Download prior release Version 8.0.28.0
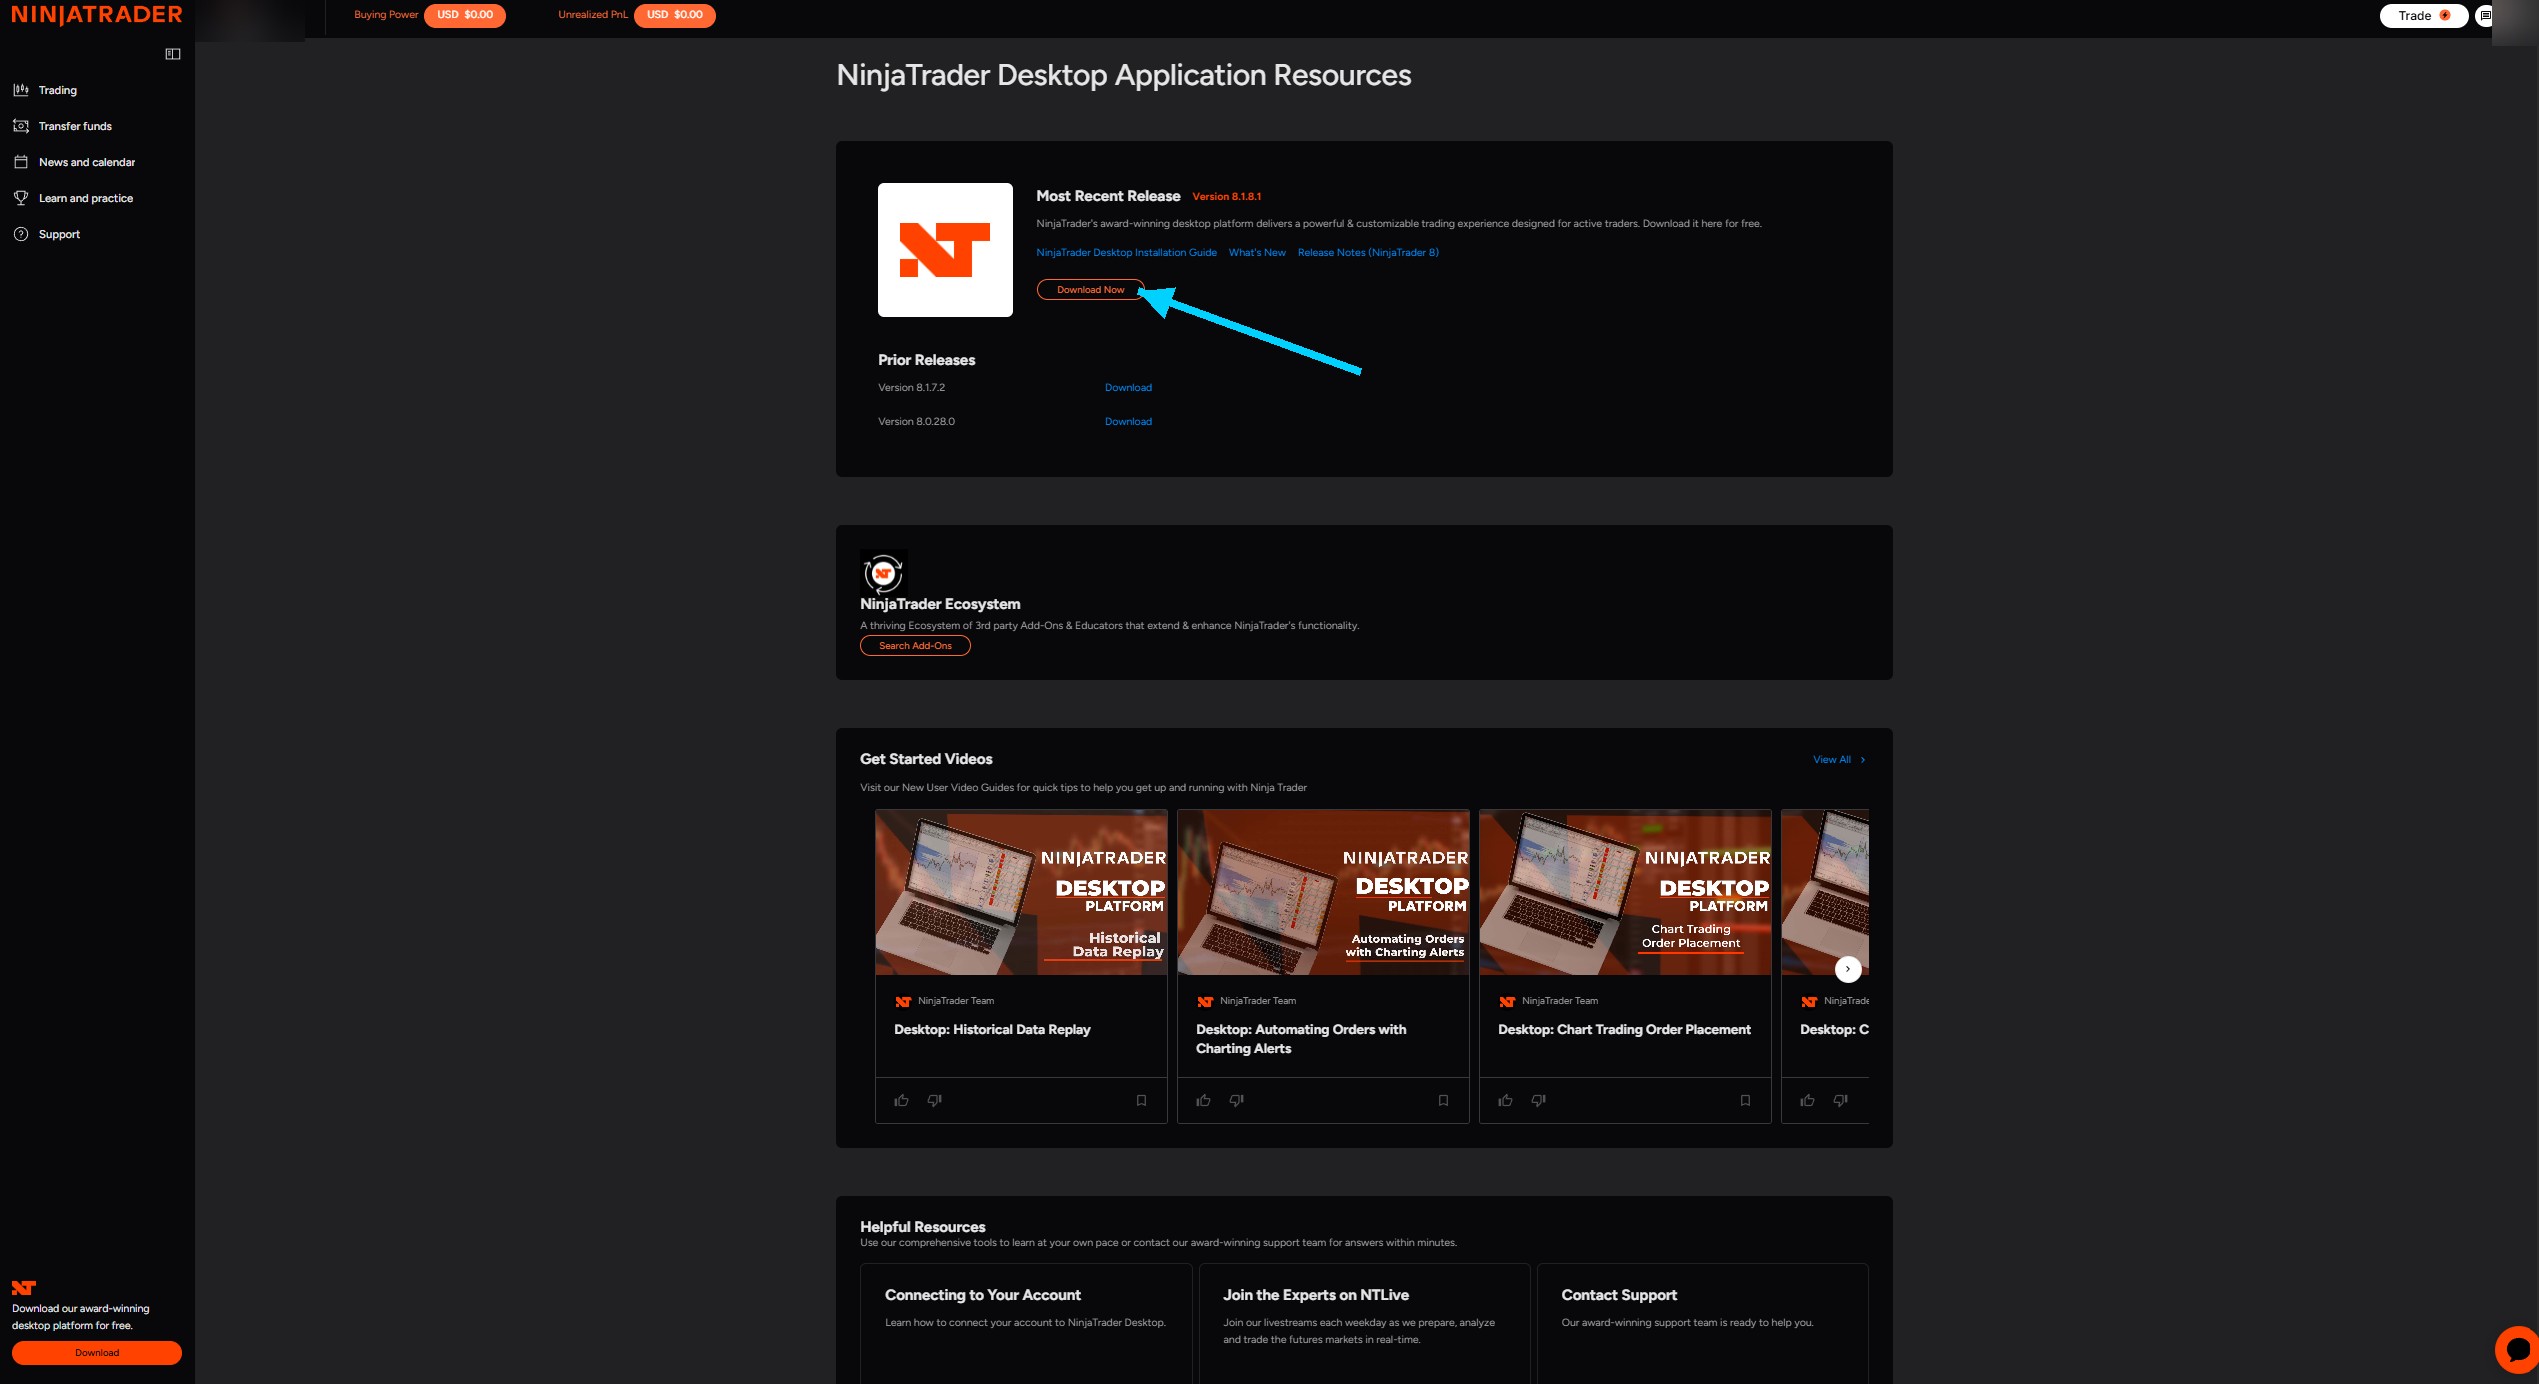 tap(1128, 422)
